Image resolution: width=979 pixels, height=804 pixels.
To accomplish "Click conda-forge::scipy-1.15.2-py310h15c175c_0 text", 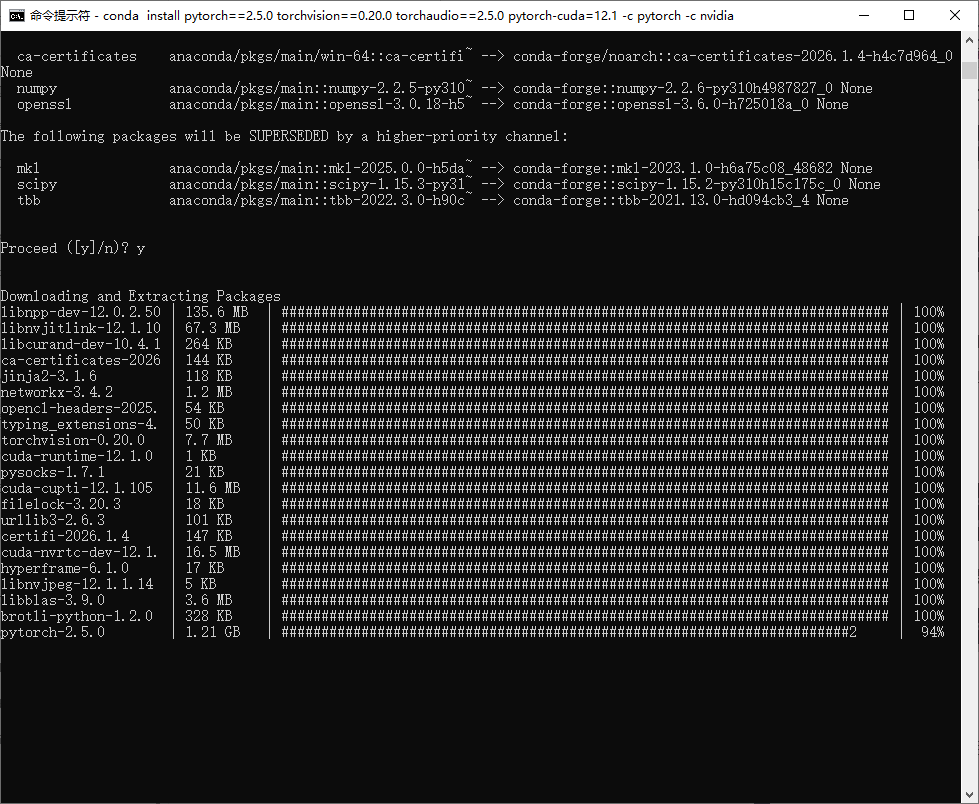I will (677, 184).
